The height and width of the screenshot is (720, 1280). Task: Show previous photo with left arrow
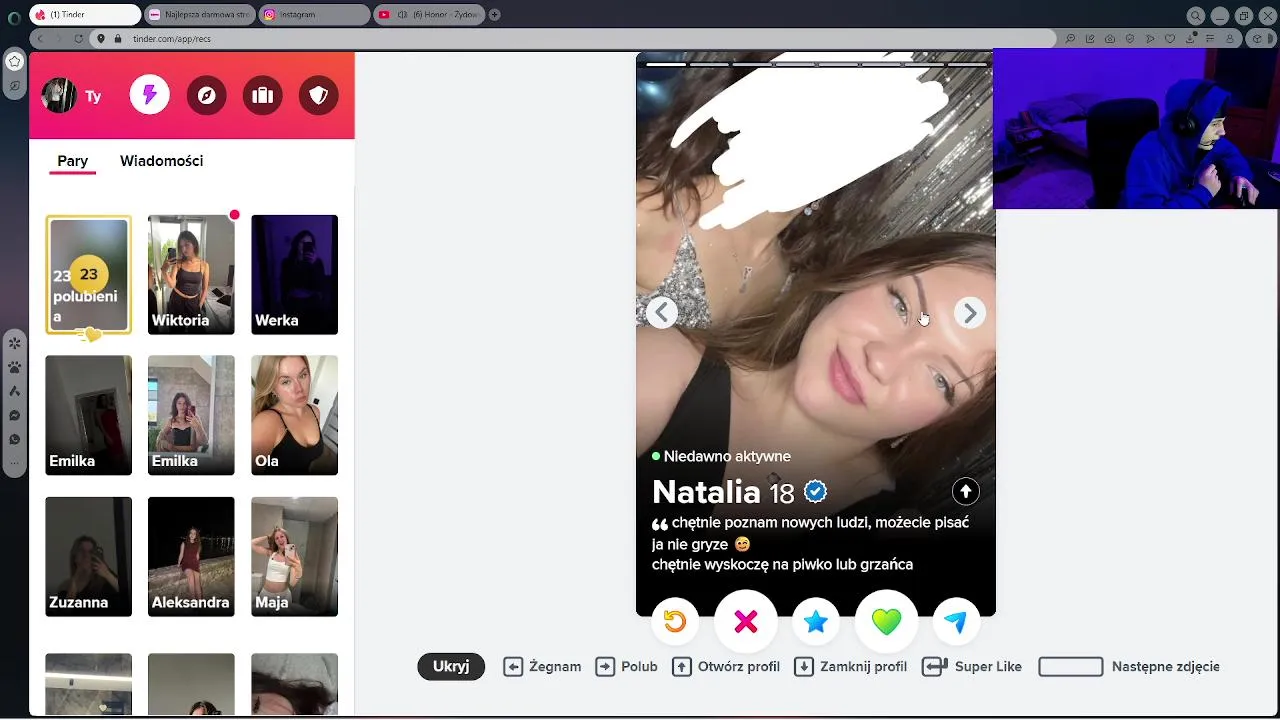[x=661, y=313]
